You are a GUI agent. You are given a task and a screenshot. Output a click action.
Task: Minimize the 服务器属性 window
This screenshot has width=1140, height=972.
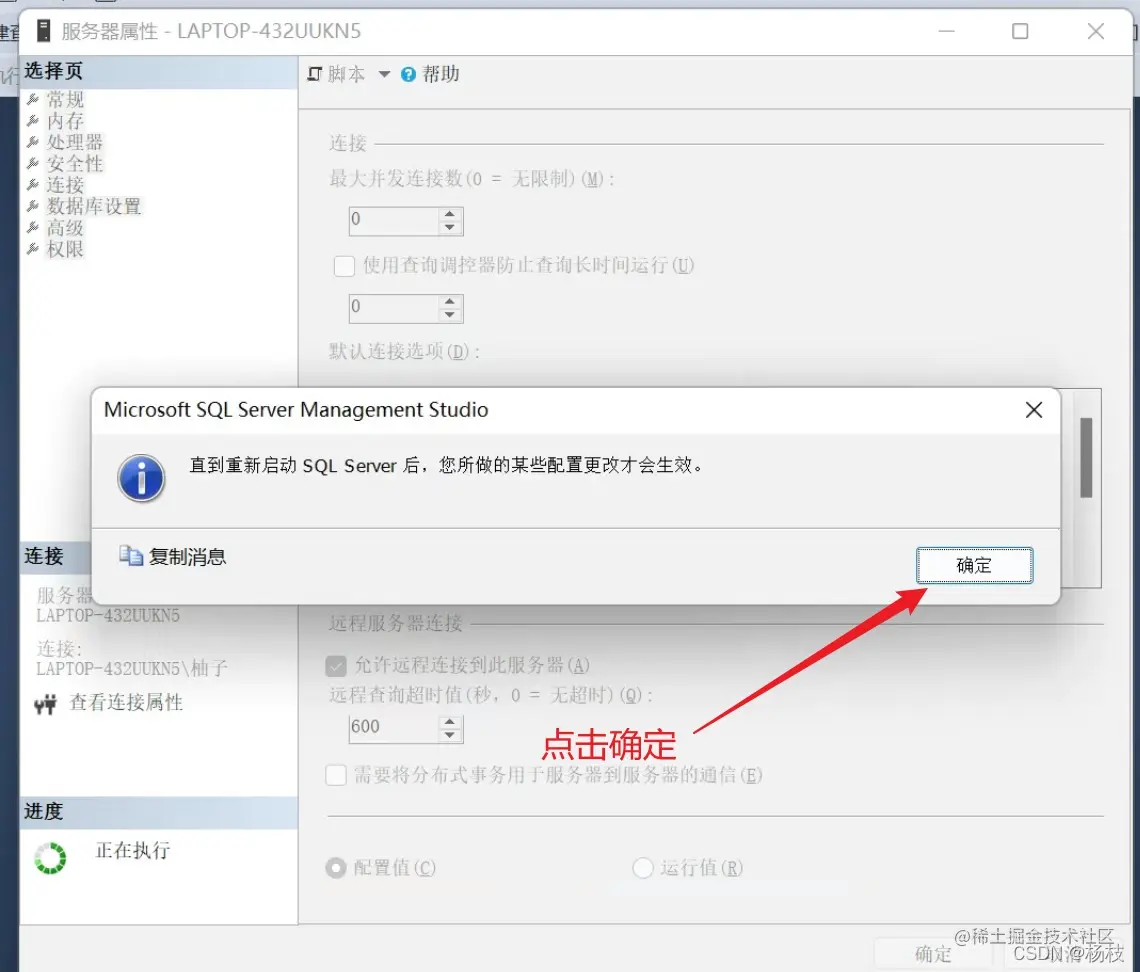pyautogui.click(x=946, y=31)
